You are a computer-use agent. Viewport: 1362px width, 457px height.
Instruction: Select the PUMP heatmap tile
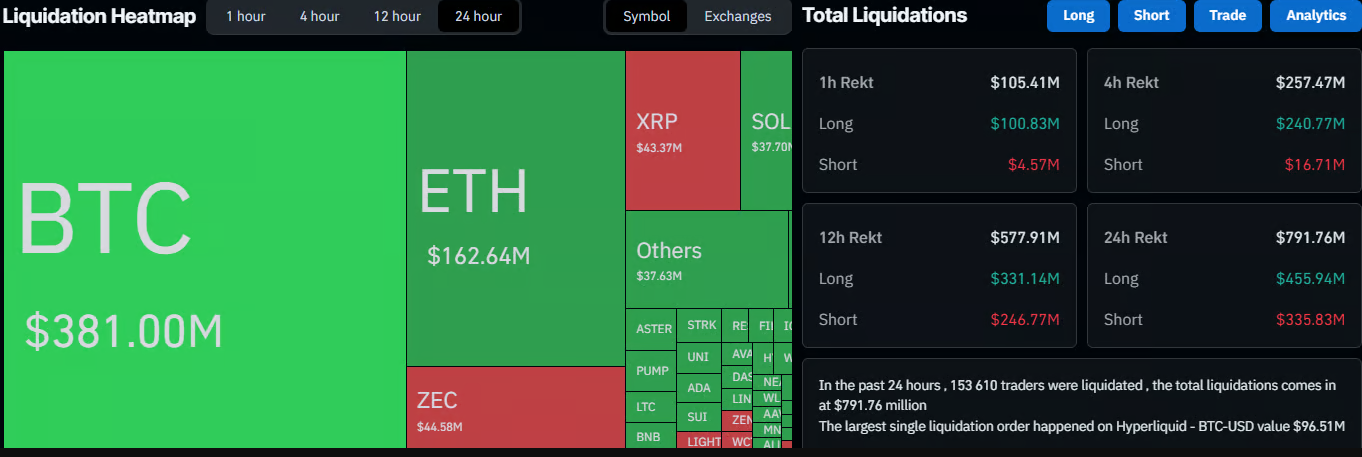click(x=651, y=371)
